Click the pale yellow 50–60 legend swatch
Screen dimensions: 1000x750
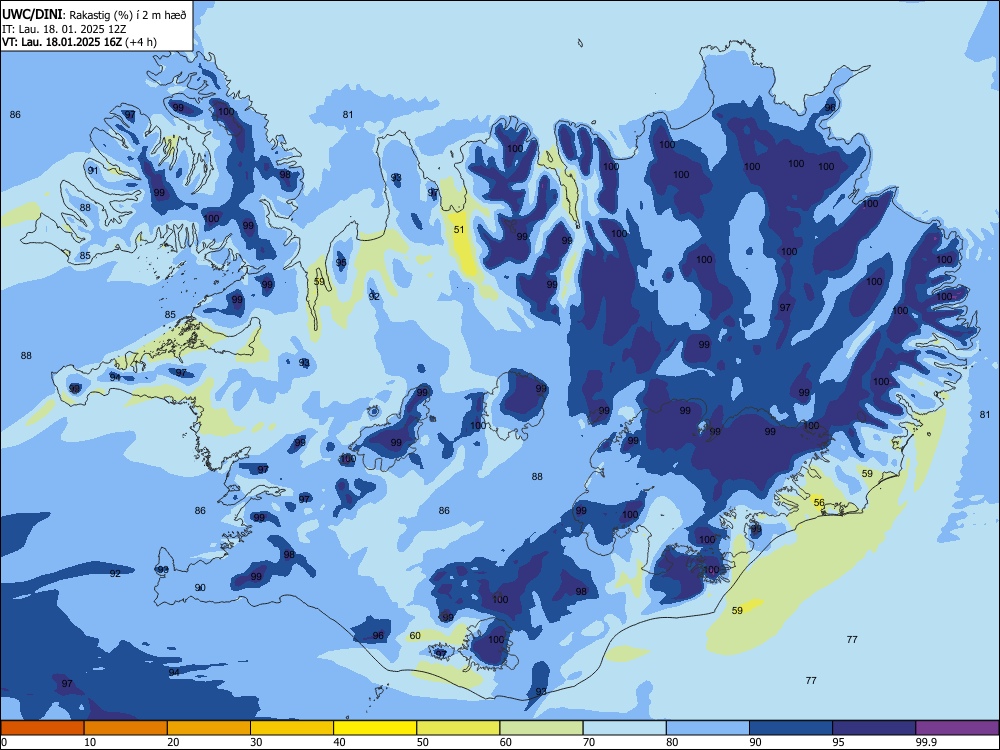tap(459, 728)
